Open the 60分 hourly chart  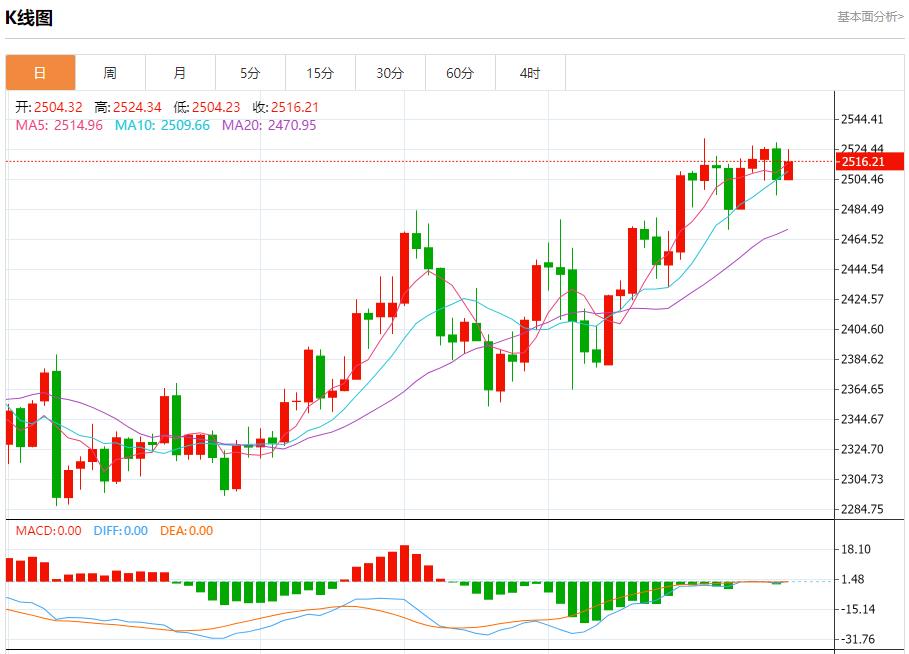[x=460, y=72]
